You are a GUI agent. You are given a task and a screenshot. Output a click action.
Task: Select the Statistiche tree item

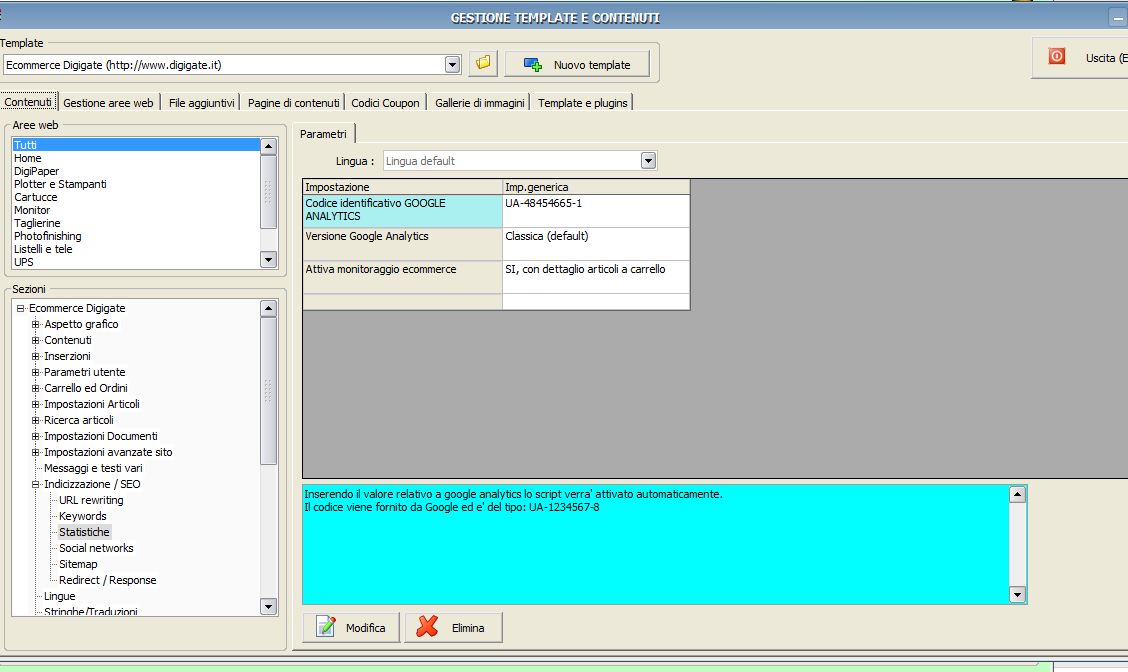[x=84, y=532]
